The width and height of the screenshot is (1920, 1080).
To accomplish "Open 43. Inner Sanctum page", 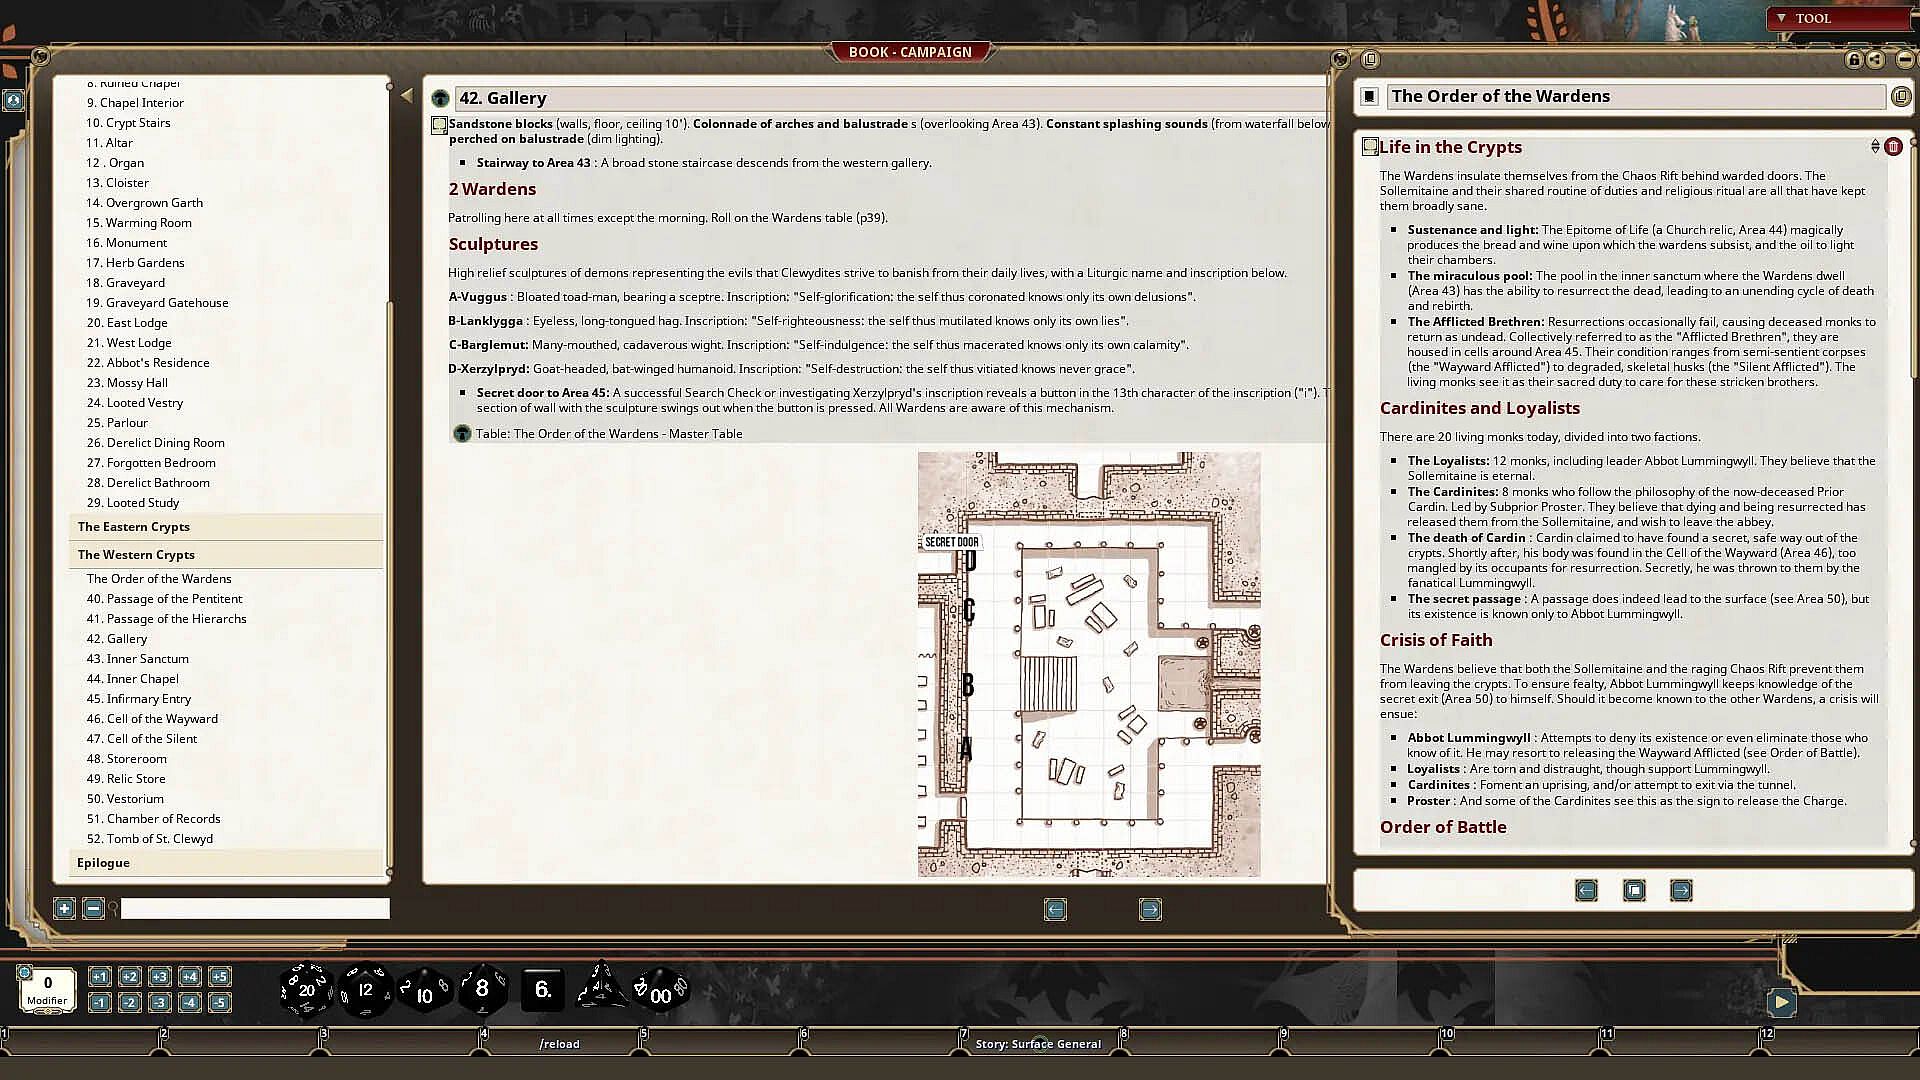I will click(137, 659).
